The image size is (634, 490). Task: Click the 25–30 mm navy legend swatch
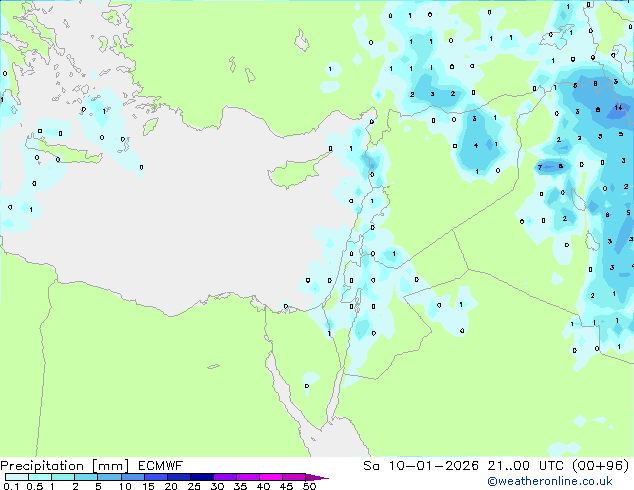pyautogui.click(x=201, y=477)
